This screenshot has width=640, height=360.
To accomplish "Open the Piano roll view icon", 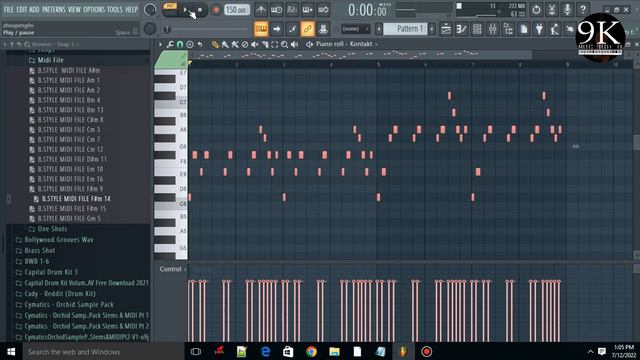I will (462, 29).
